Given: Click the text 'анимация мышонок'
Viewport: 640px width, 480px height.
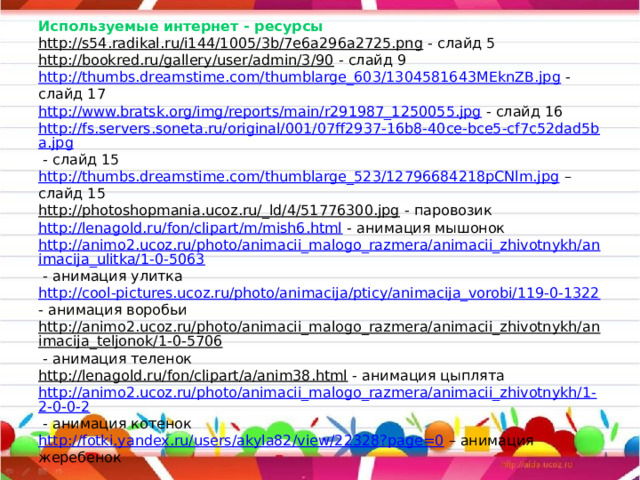Looking at the screenshot, I should pos(430,228).
